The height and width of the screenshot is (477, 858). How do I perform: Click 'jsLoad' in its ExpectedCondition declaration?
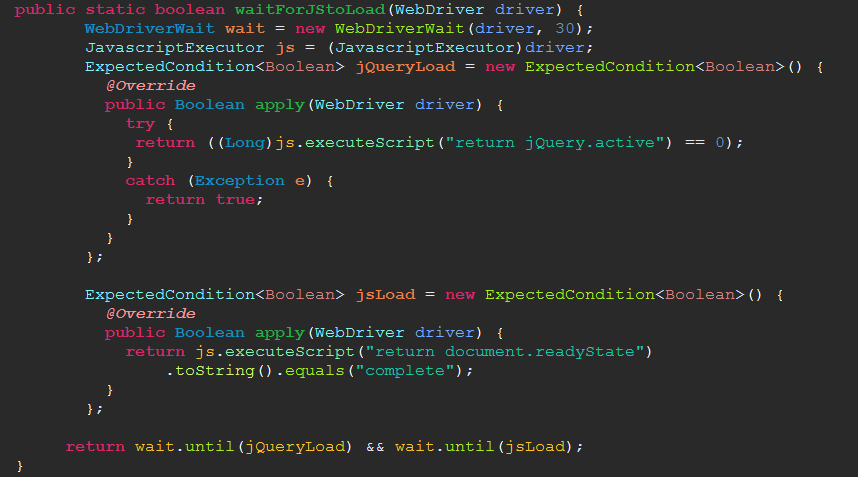(385, 295)
